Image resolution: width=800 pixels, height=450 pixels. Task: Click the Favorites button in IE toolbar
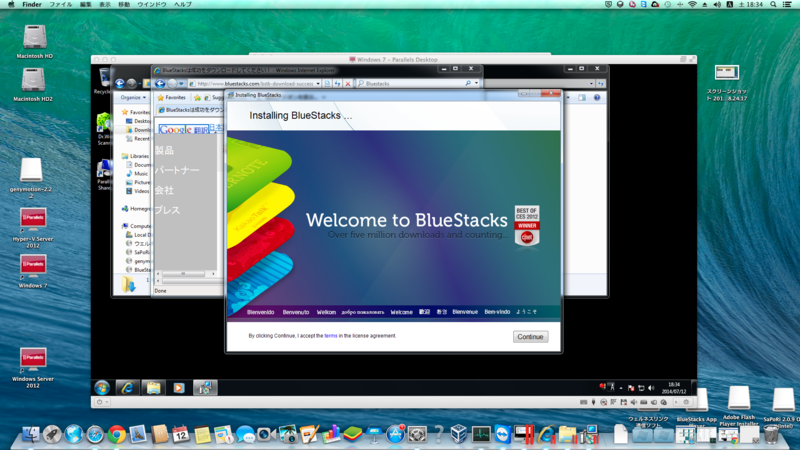coord(171,97)
